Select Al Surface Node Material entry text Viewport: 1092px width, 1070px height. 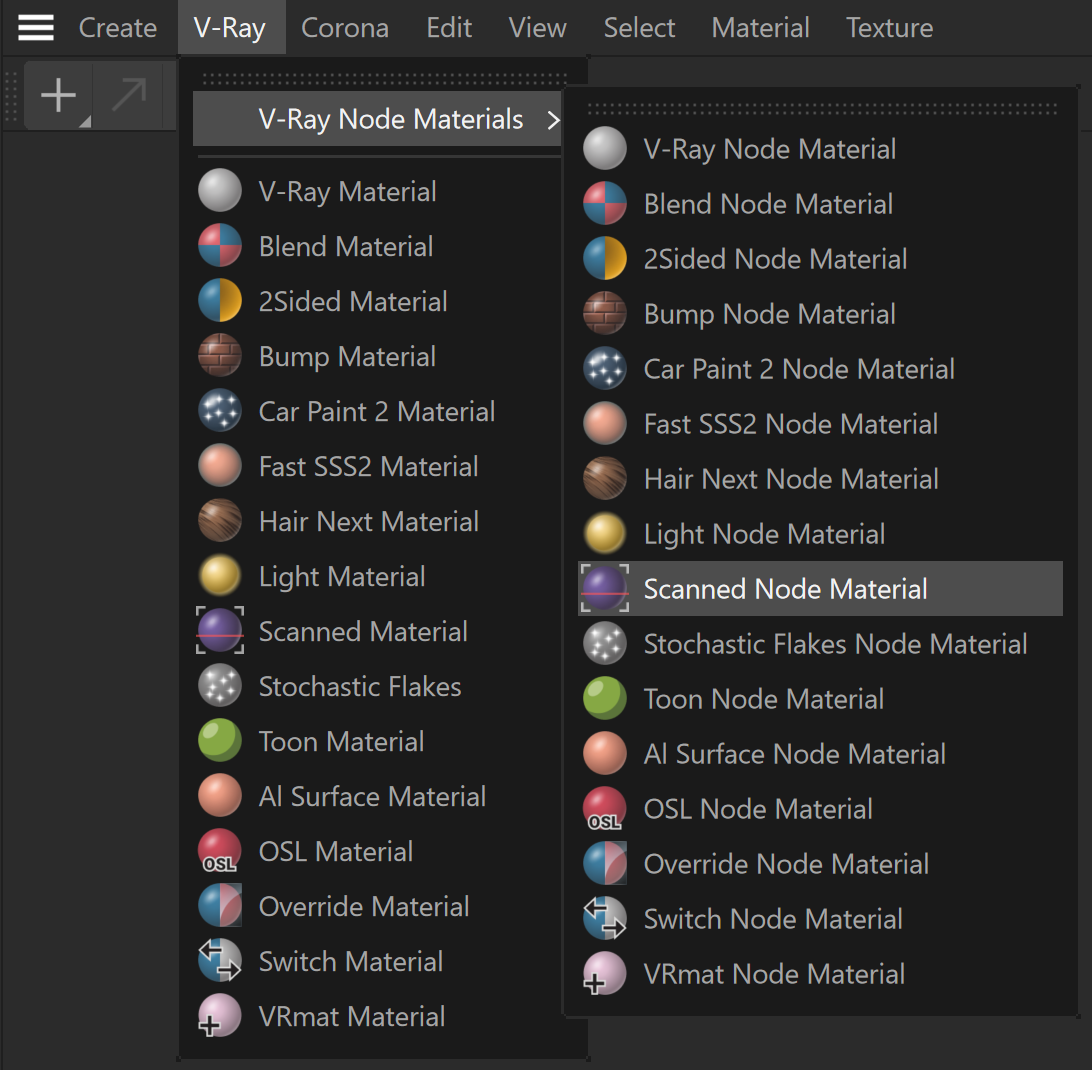[x=795, y=754]
